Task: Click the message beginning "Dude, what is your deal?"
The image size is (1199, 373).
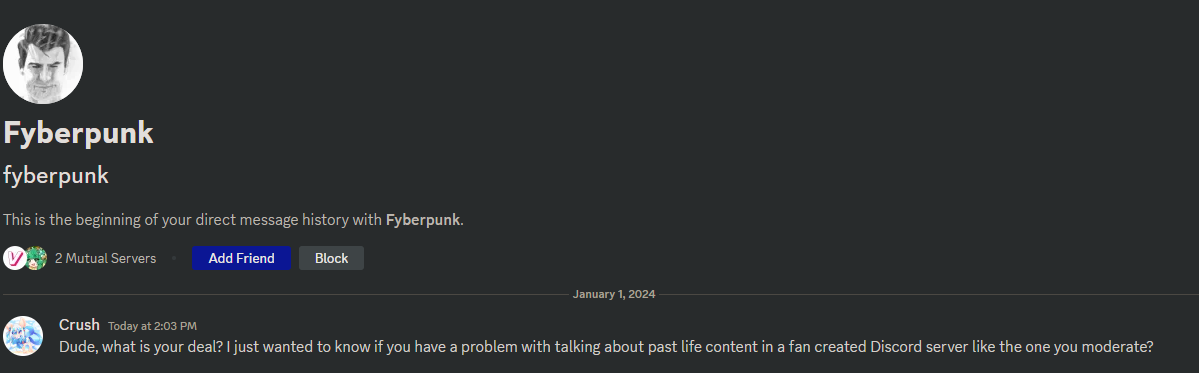Action: pos(606,346)
